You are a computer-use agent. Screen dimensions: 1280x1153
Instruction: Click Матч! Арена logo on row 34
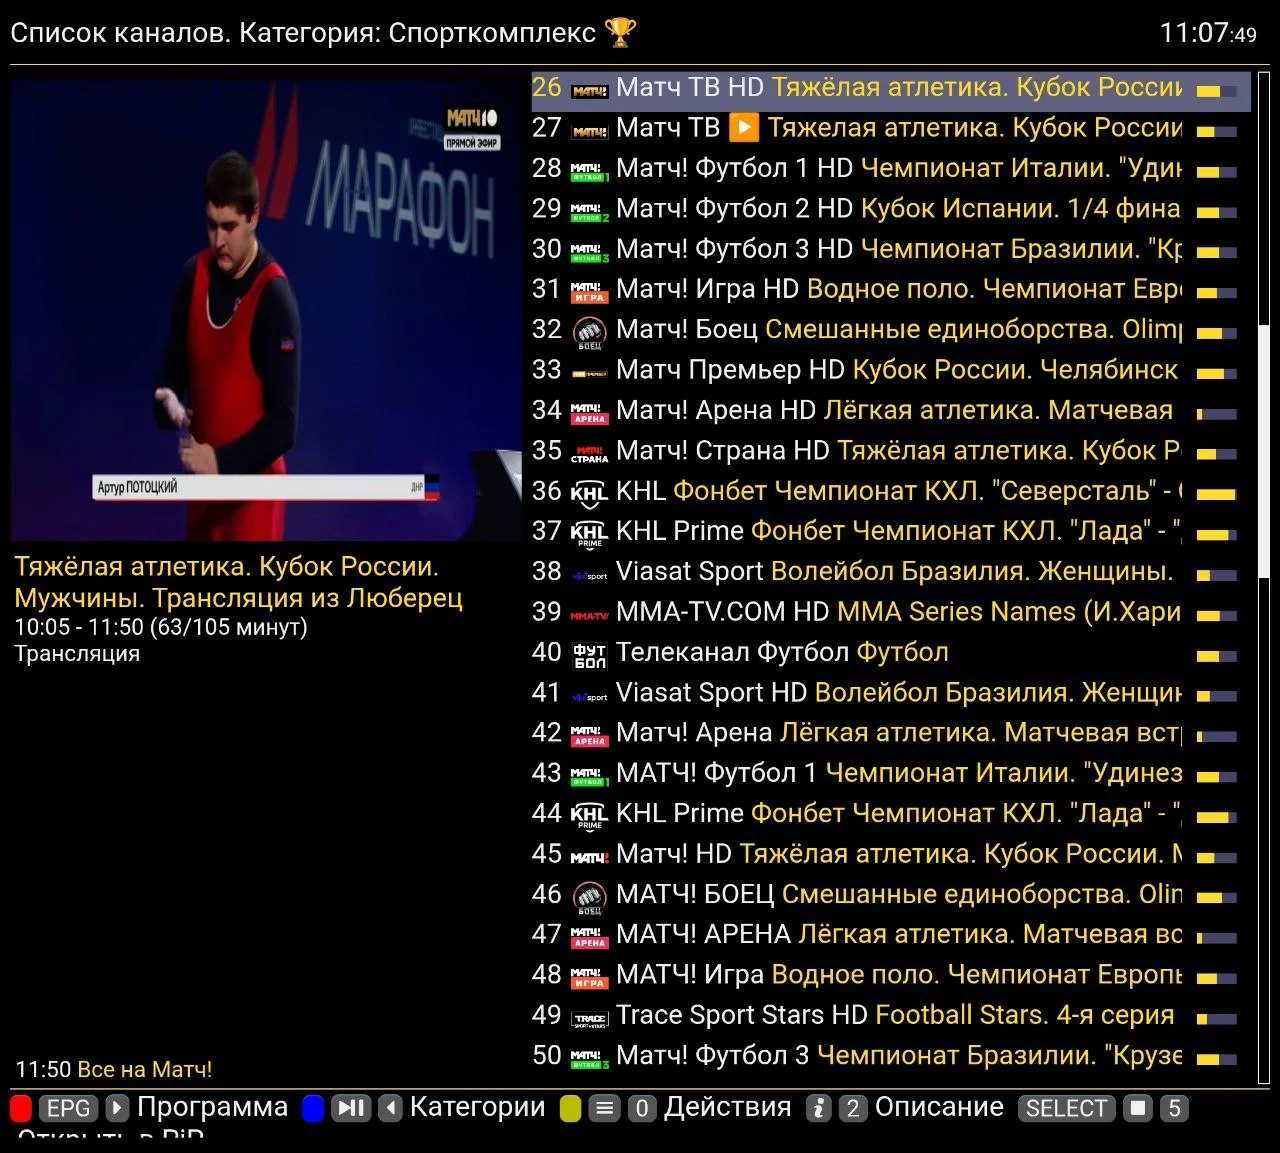590,413
